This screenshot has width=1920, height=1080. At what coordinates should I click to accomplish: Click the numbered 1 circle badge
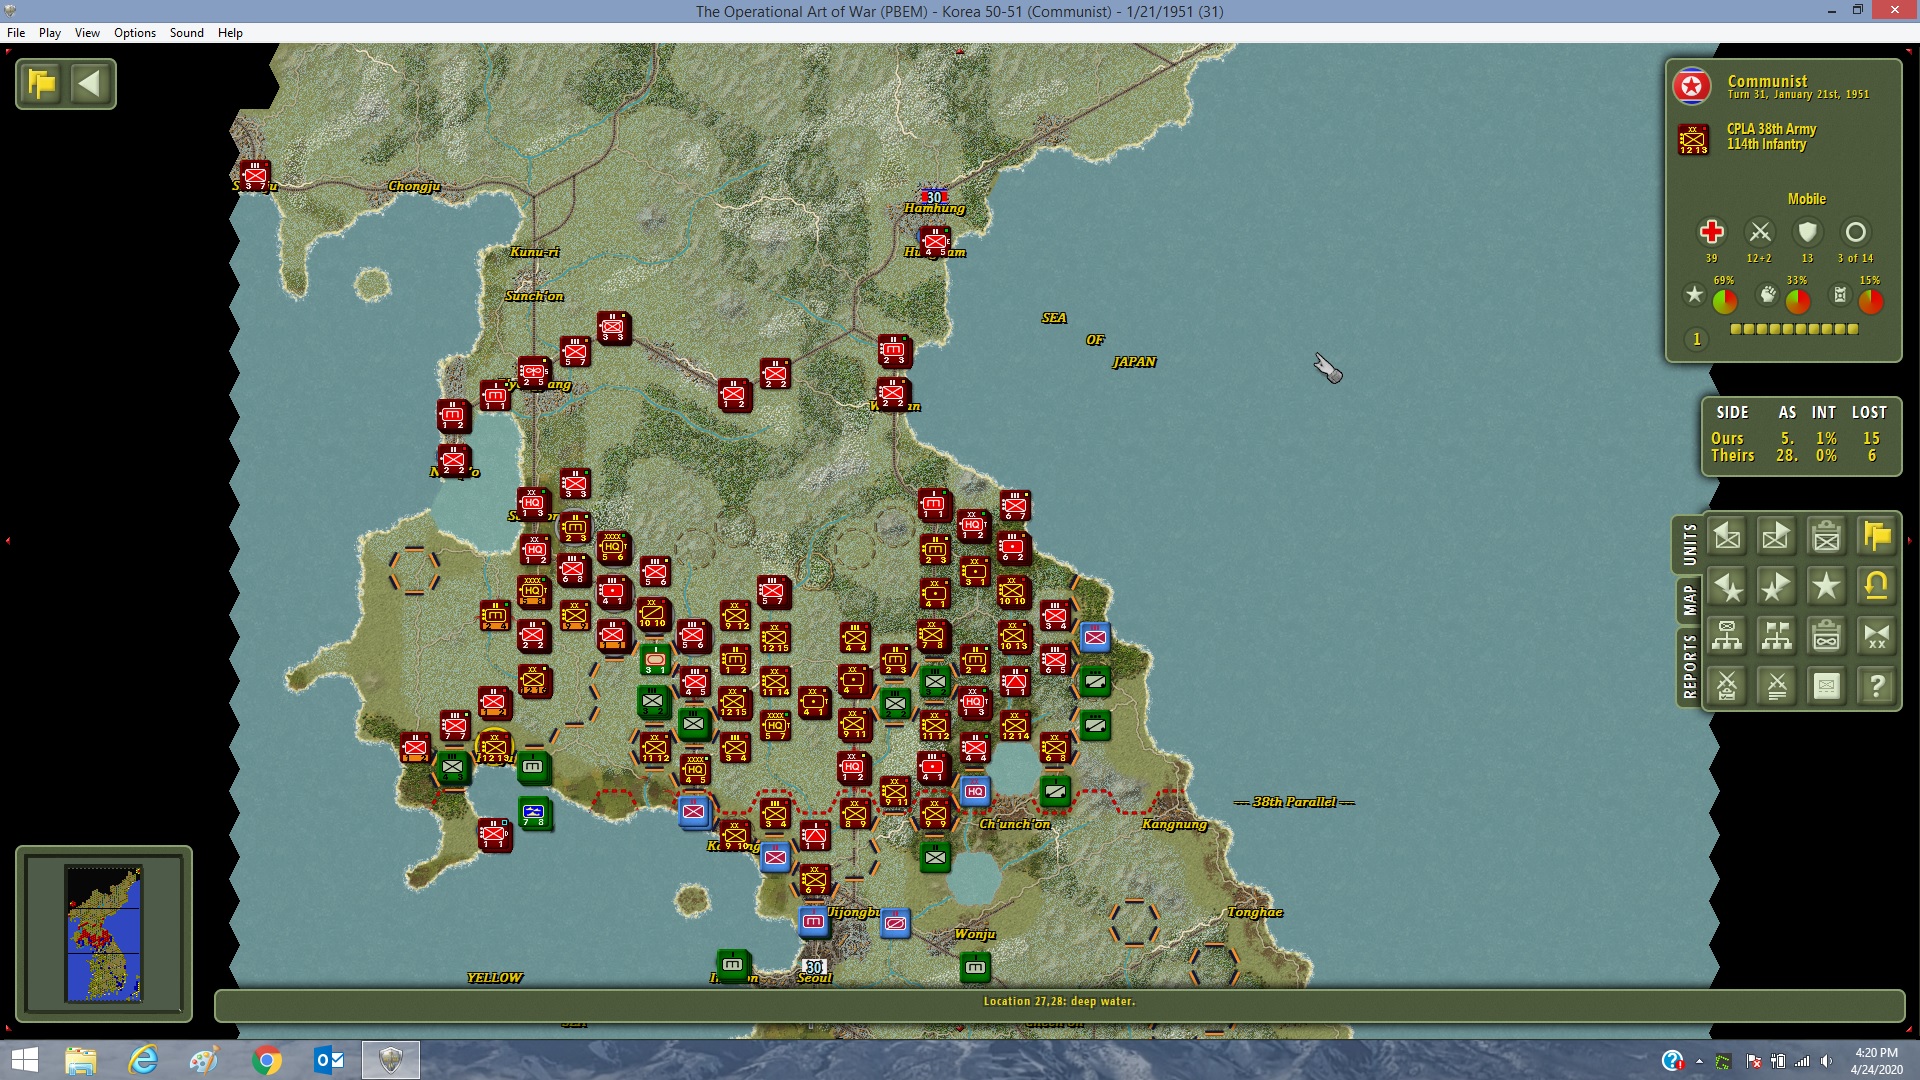(1696, 340)
